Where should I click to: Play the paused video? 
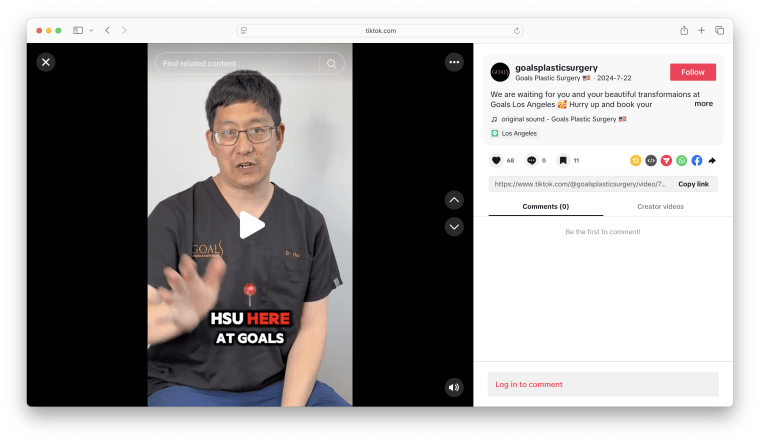pos(251,225)
